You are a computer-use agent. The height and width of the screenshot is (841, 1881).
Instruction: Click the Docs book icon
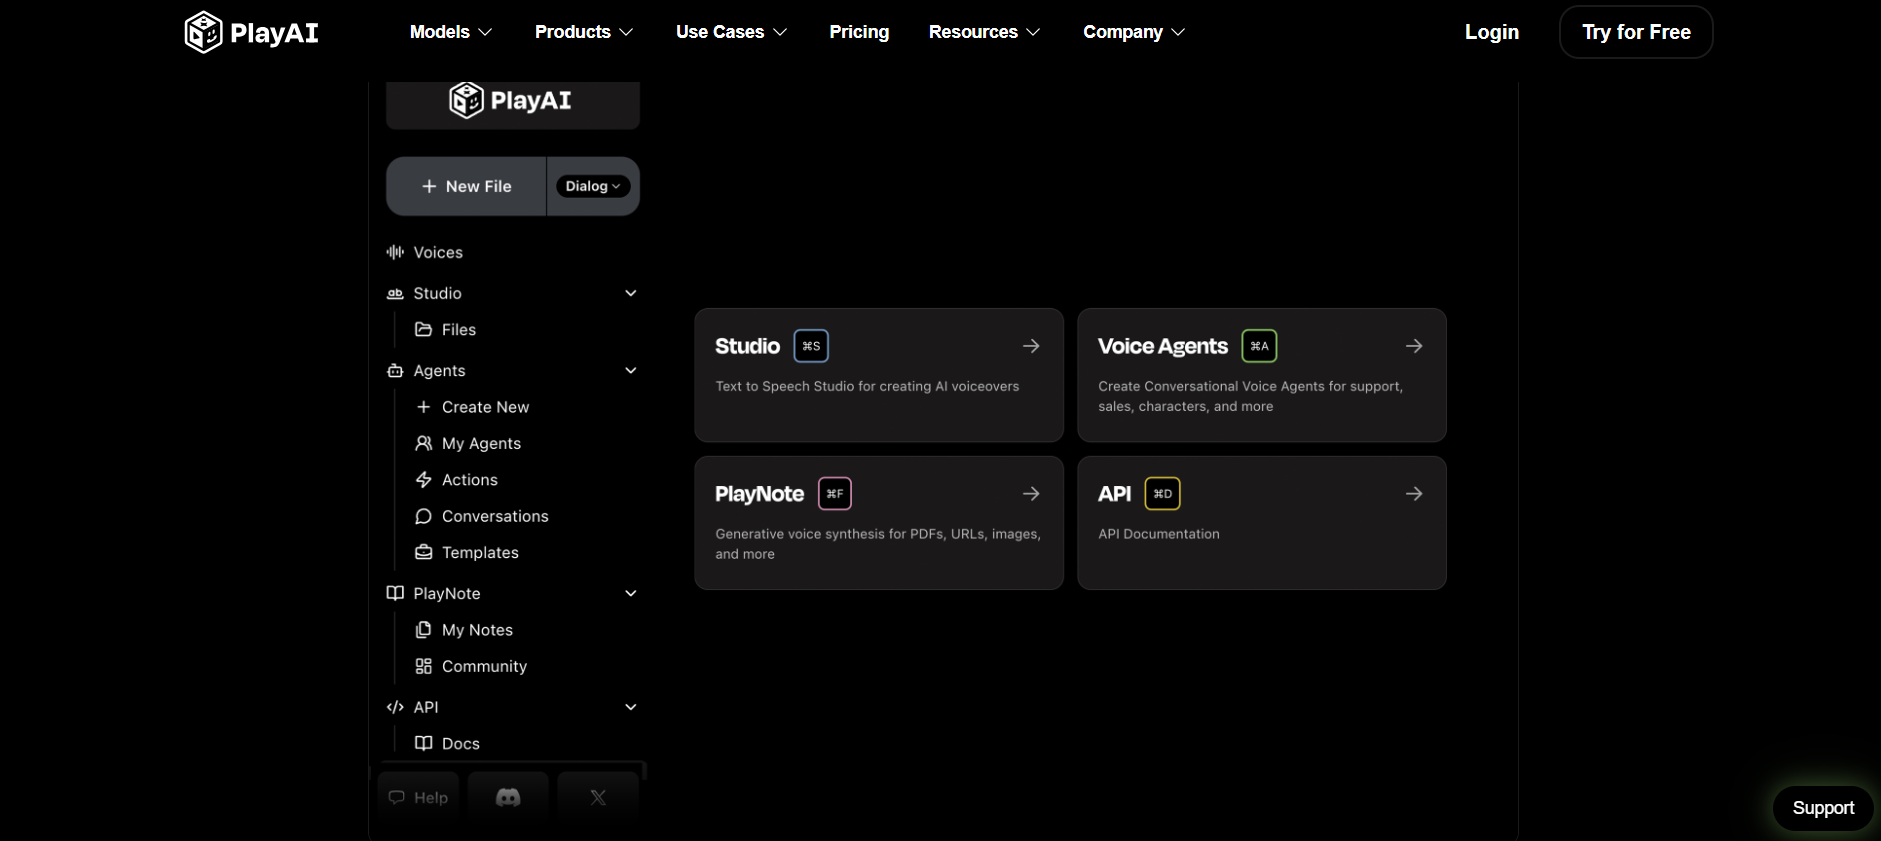point(424,743)
